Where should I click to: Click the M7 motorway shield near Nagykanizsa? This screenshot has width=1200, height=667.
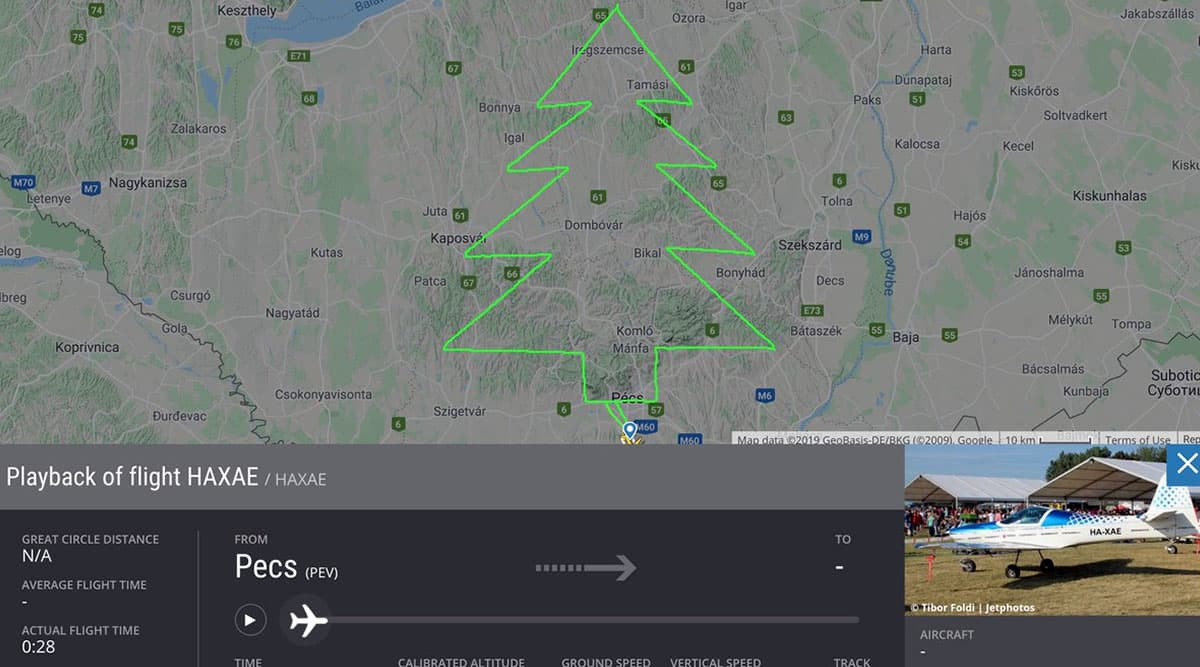[91, 188]
